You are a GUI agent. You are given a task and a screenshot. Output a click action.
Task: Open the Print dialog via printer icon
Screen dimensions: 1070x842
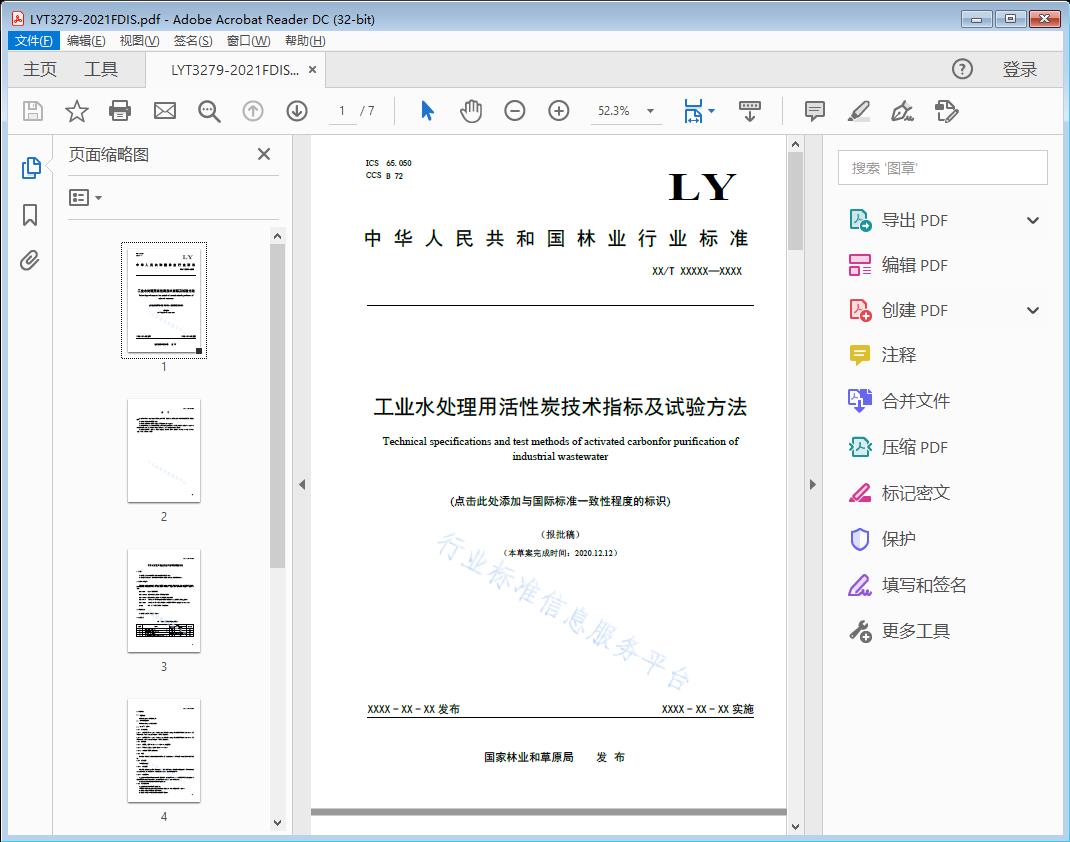(x=120, y=111)
